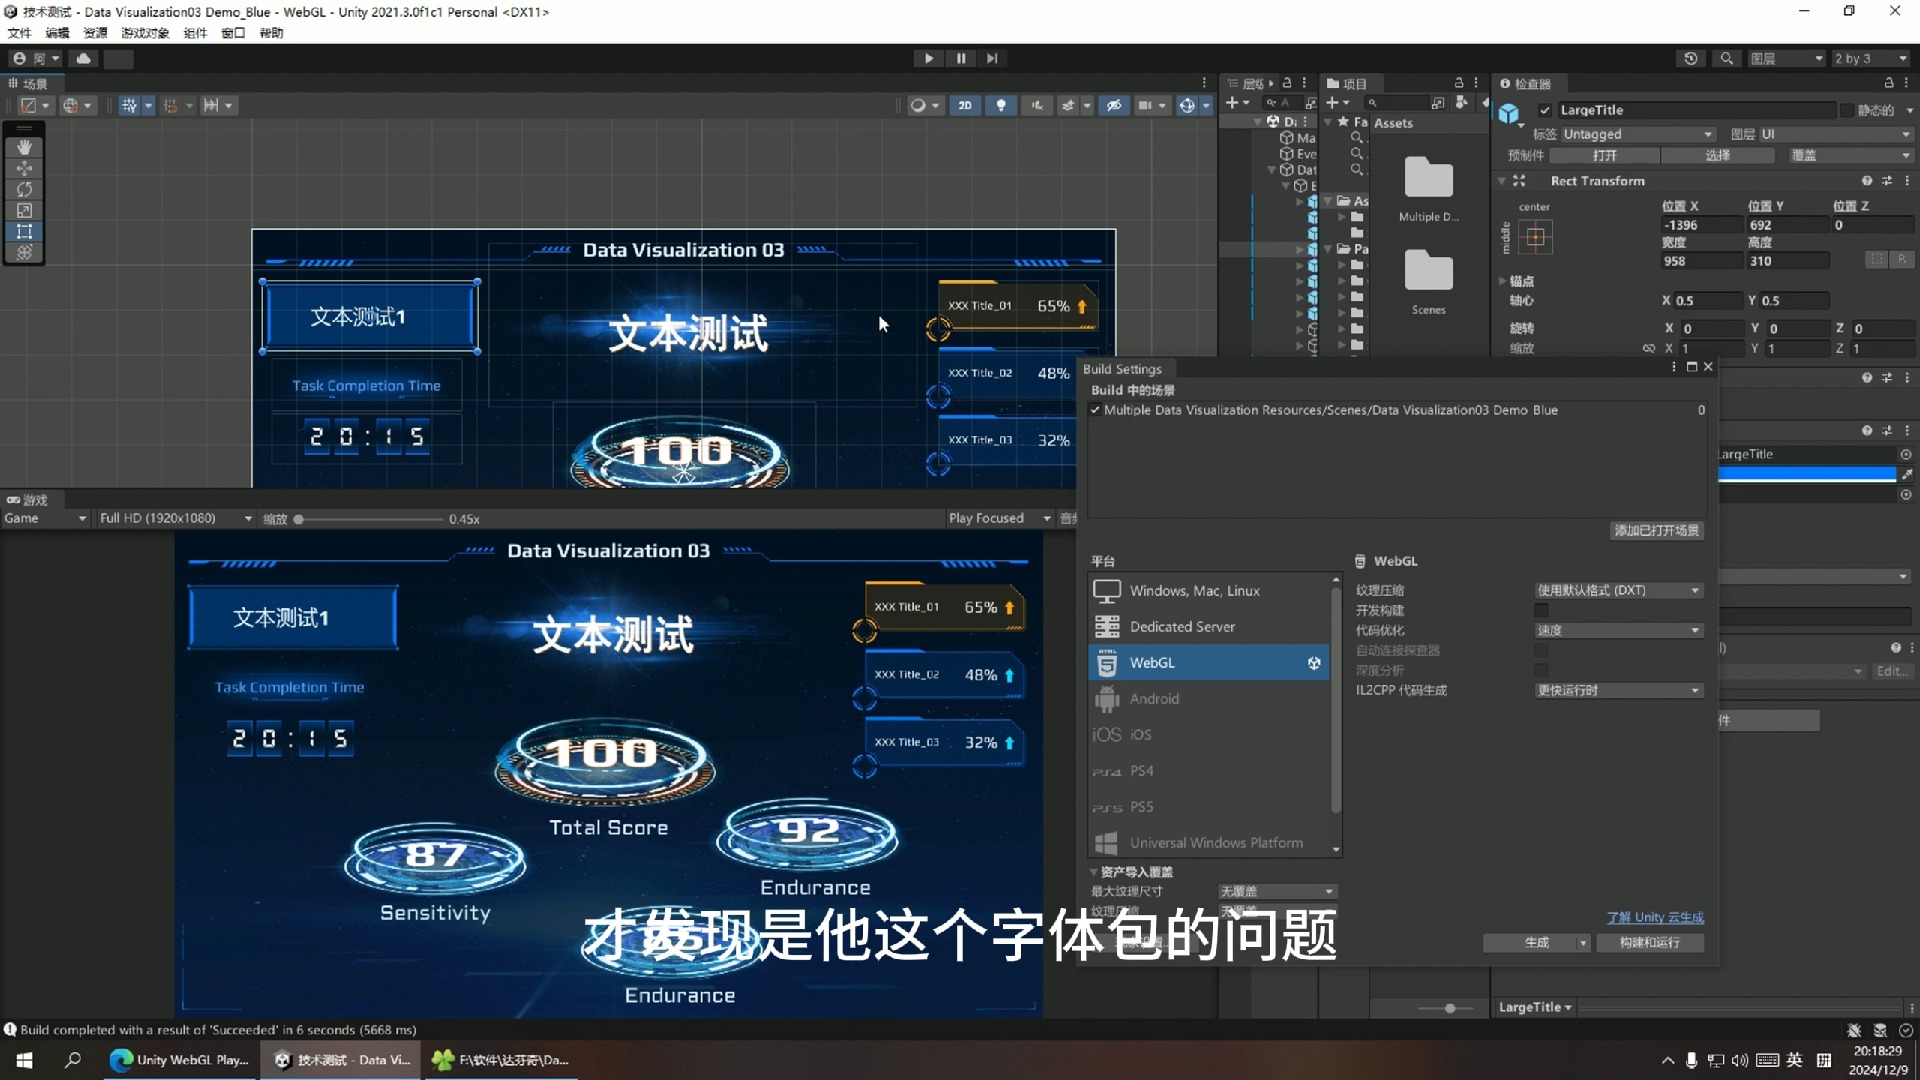Uncheck the Data Visualization03 Demo Blue scene
This screenshot has width=1920, height=1080.
point(1095,410)
